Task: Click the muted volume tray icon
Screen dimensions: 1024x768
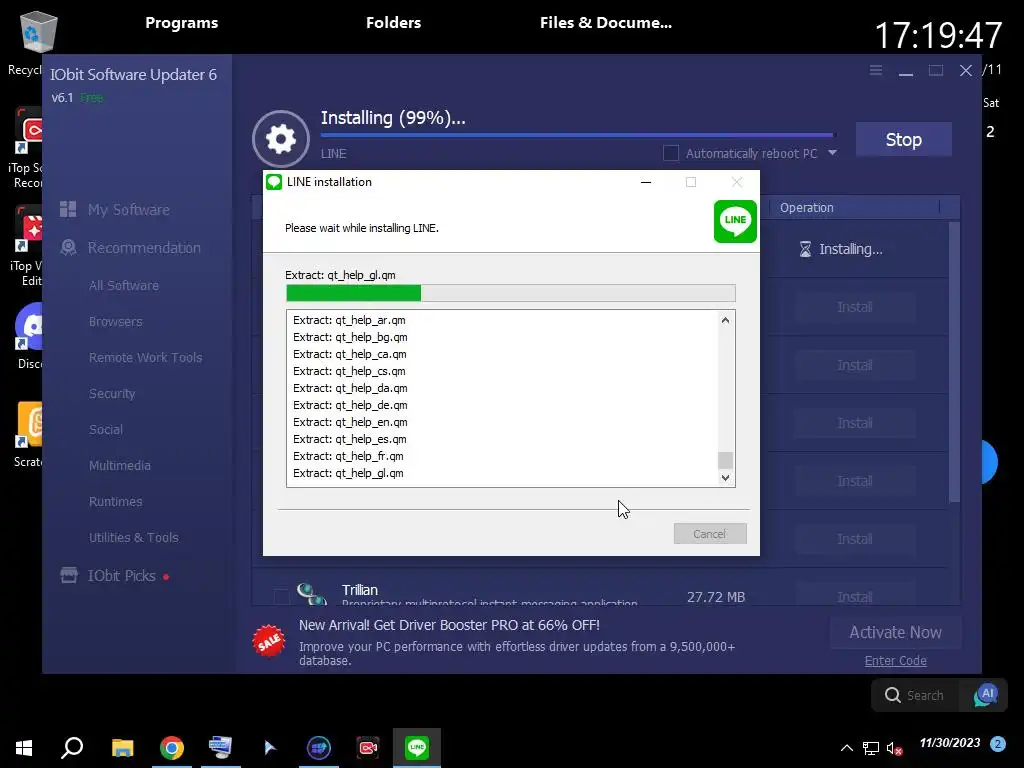Action: tap(894, 748)
